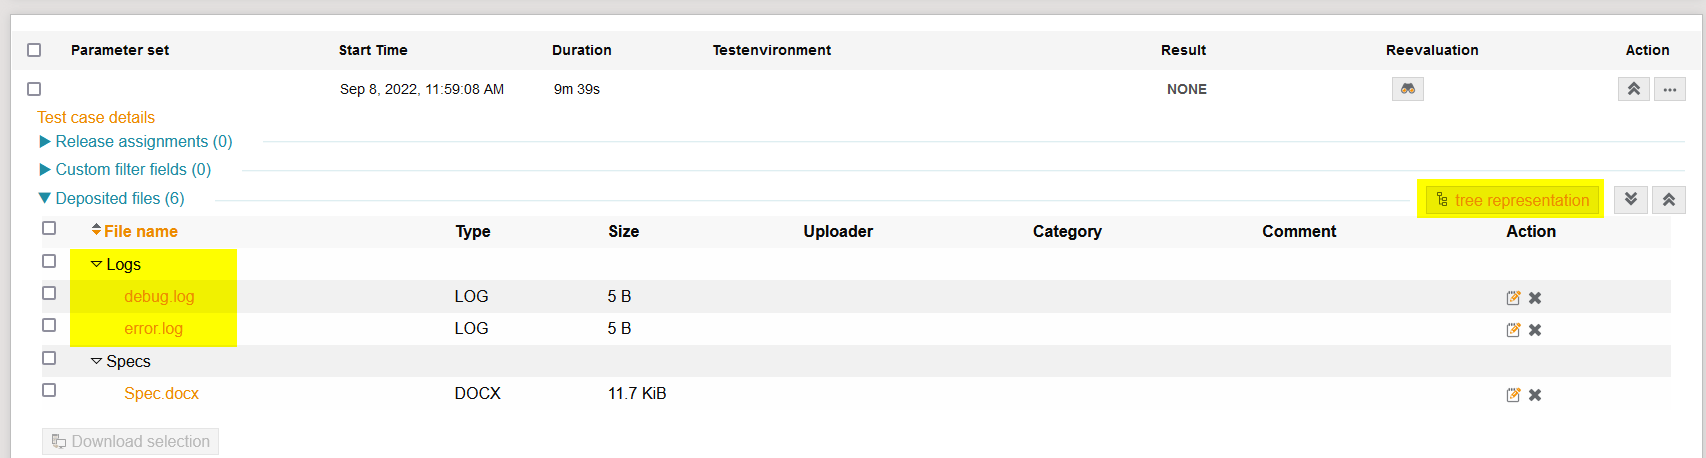Viewport: 1706px width, 458px height.
Task: Edit the Spec.docx file entry
Action: point(1513,395)
